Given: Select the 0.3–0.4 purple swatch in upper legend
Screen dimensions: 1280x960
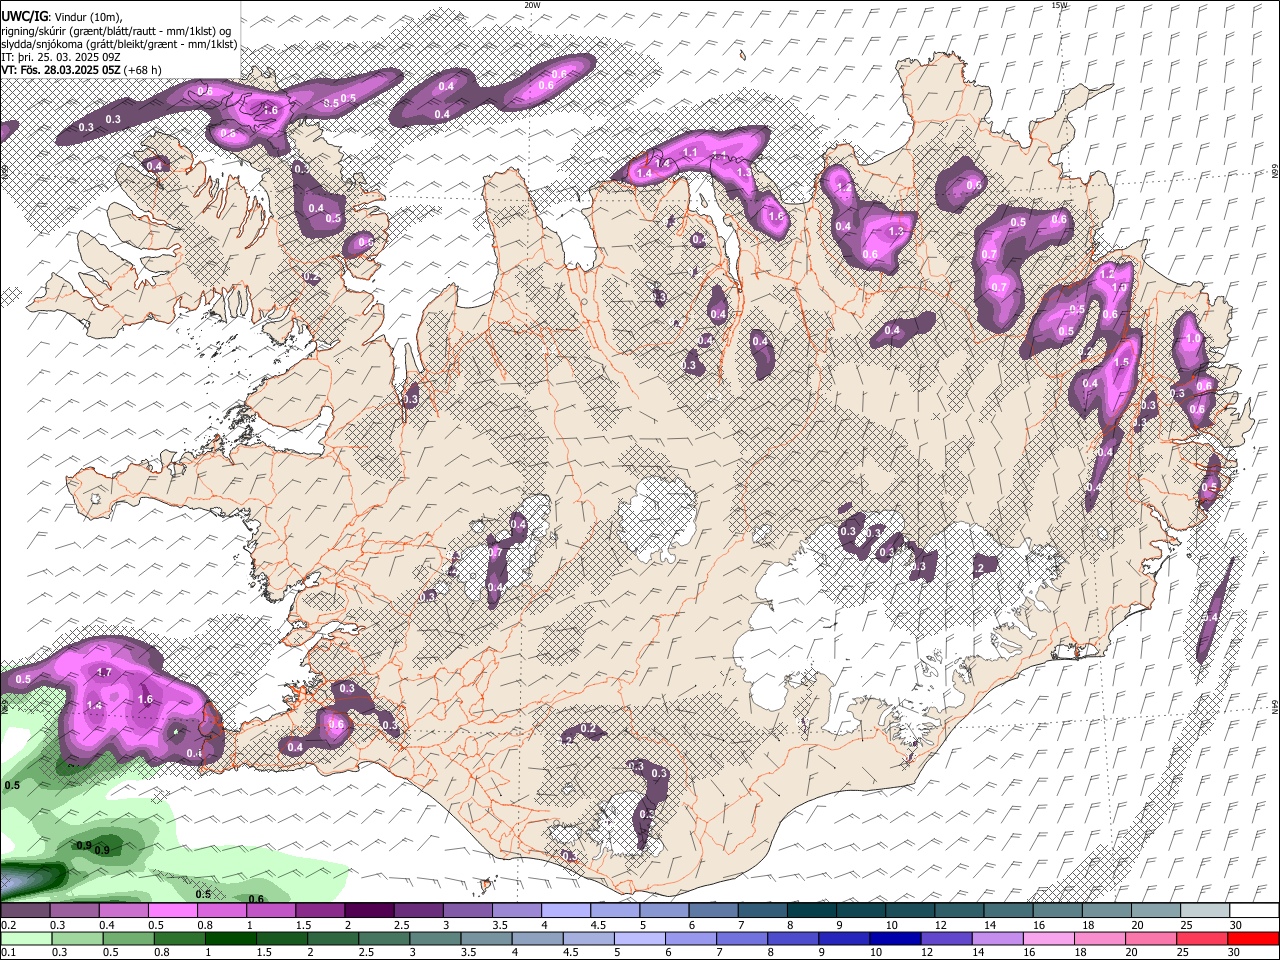Looking at the screenshot, I should (74, 911).
